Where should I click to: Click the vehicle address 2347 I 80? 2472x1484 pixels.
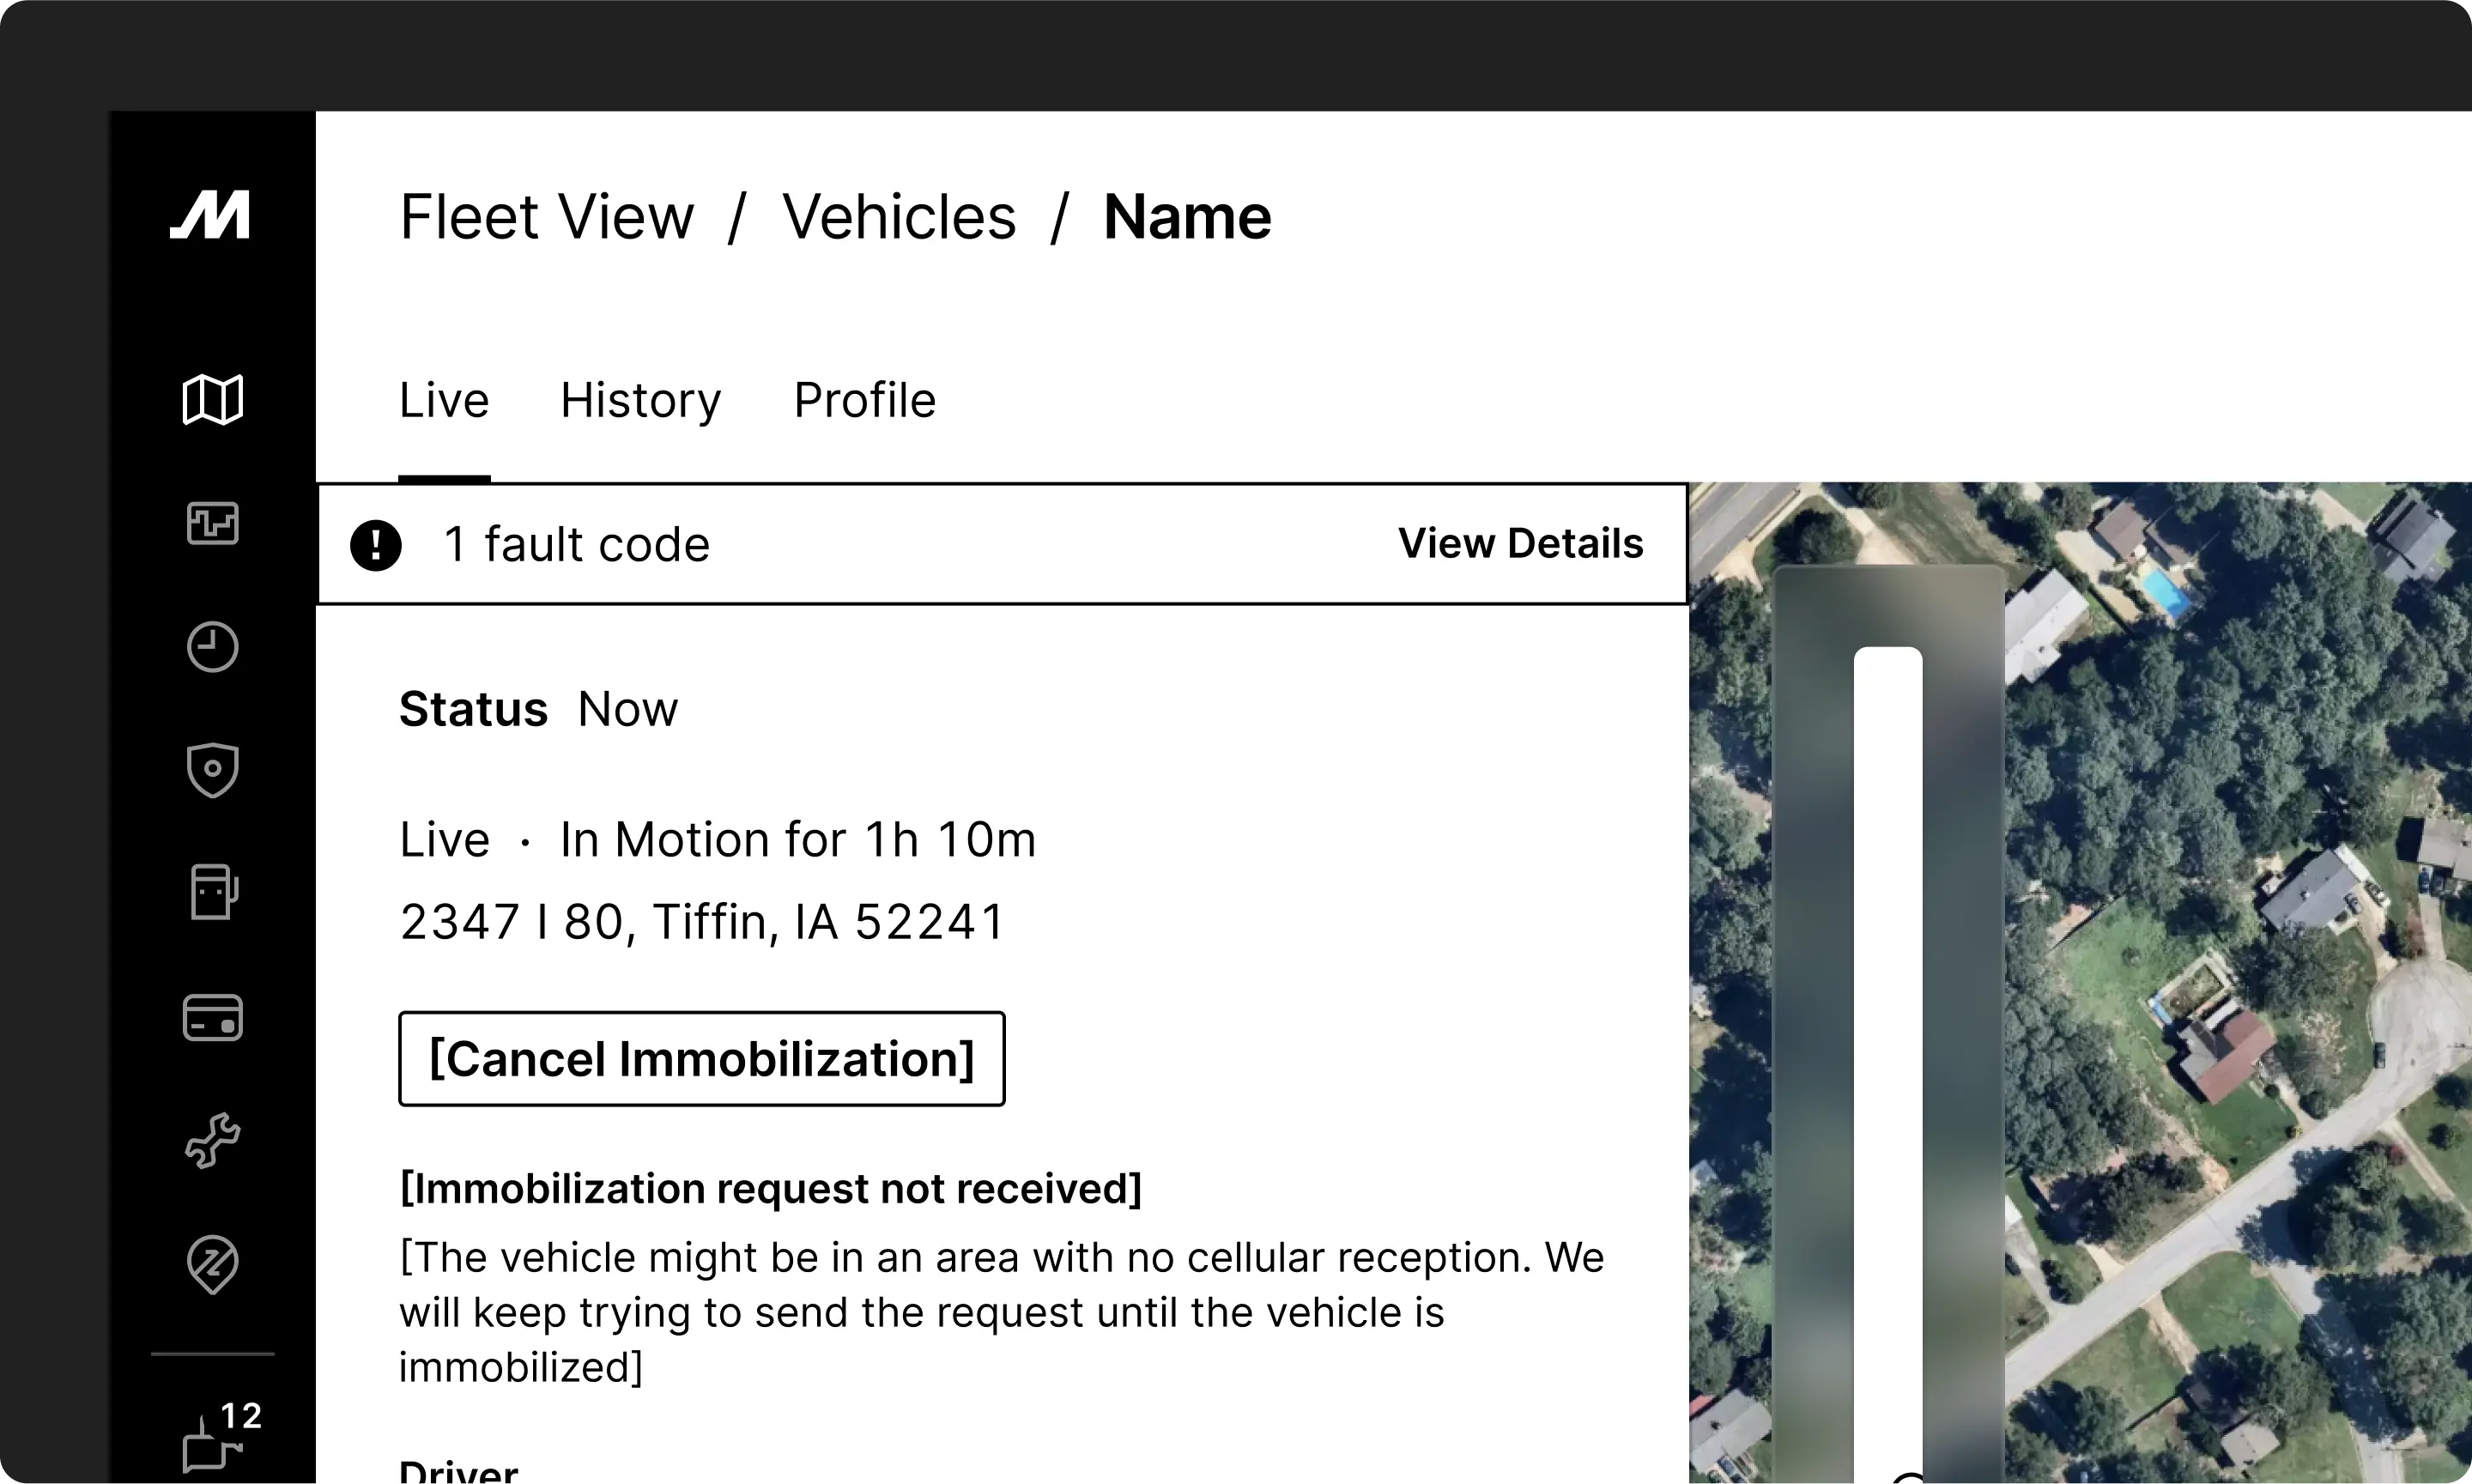tap(702, 922)
